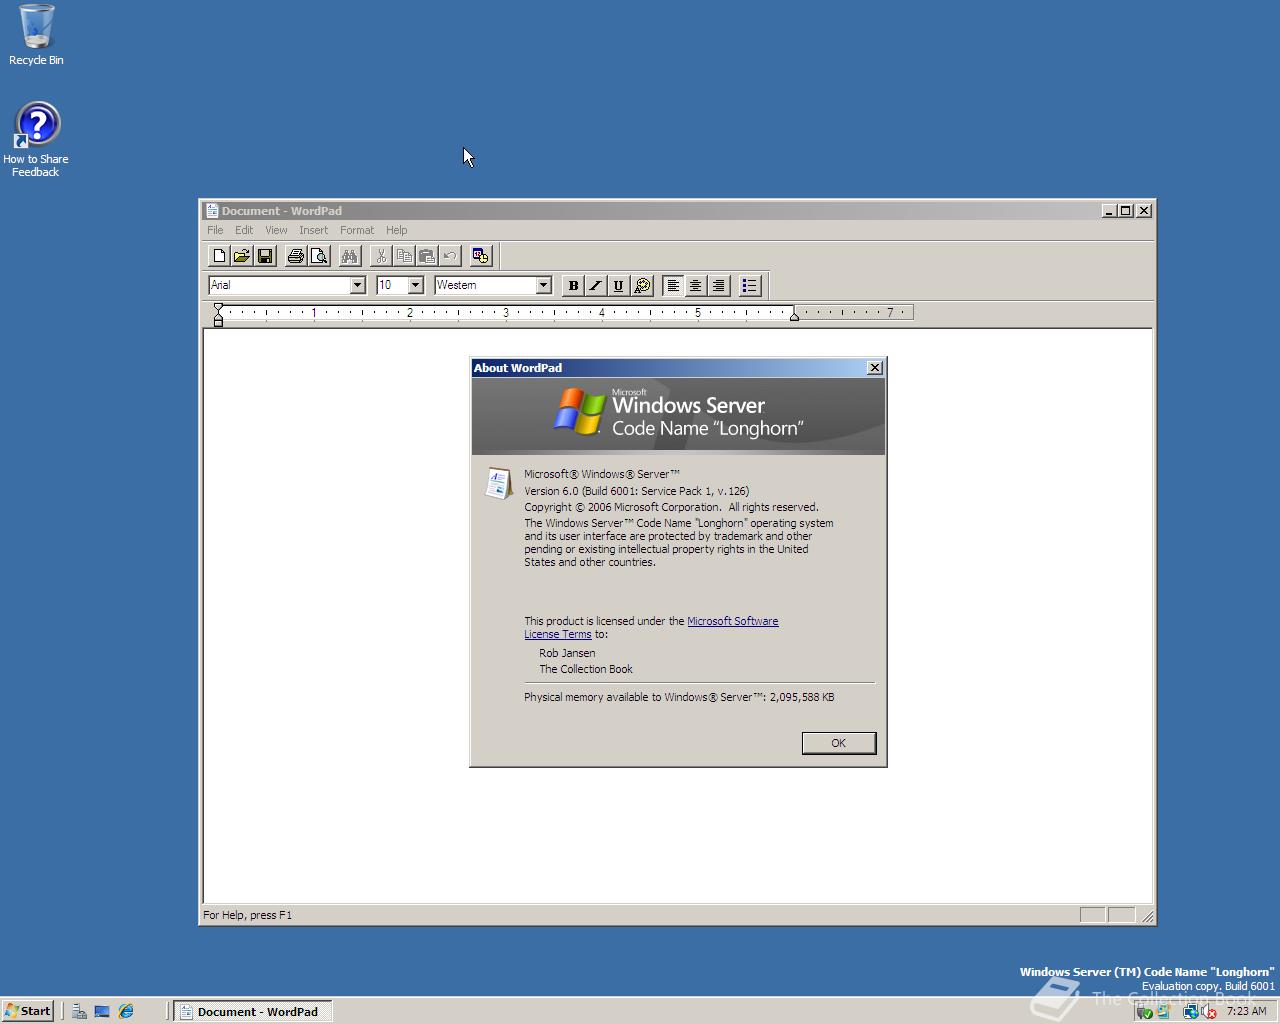
Task: Expand the Western script dropdown
Action: pyautogui.click(x=543, y=285)
